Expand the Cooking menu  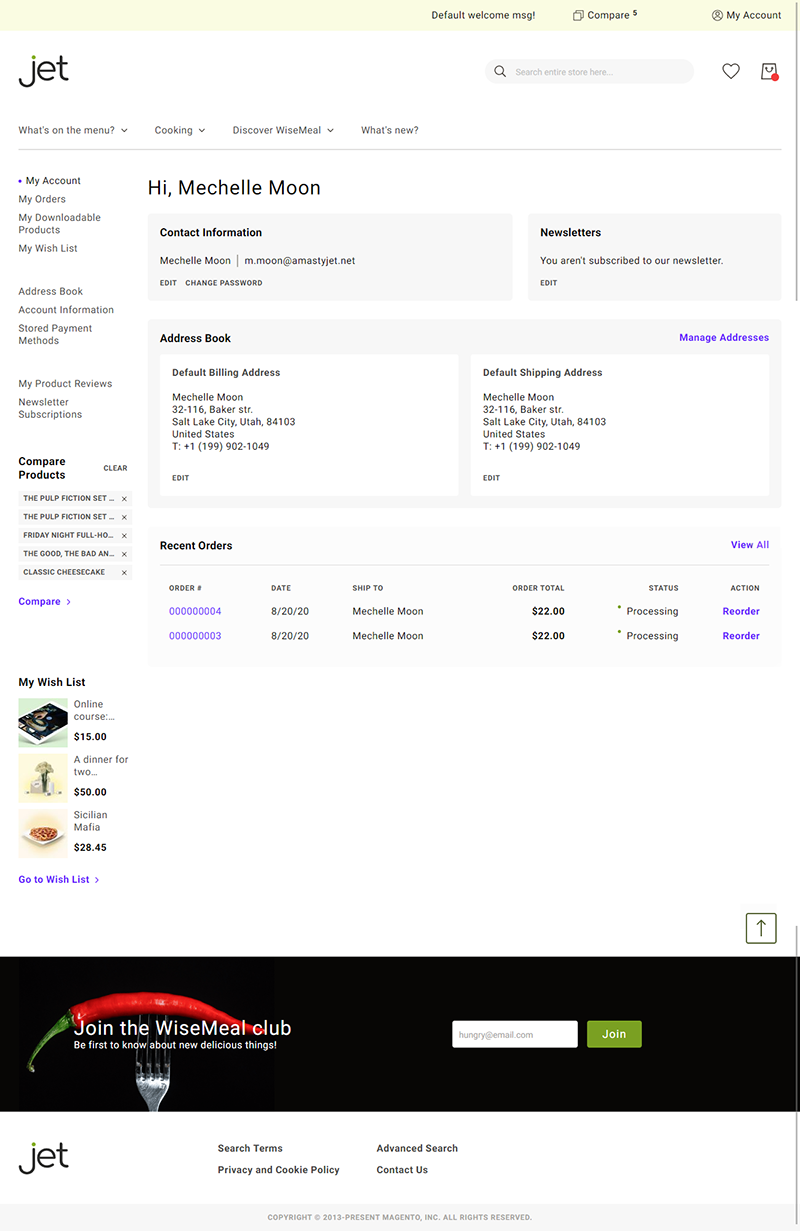pos(180,130)
